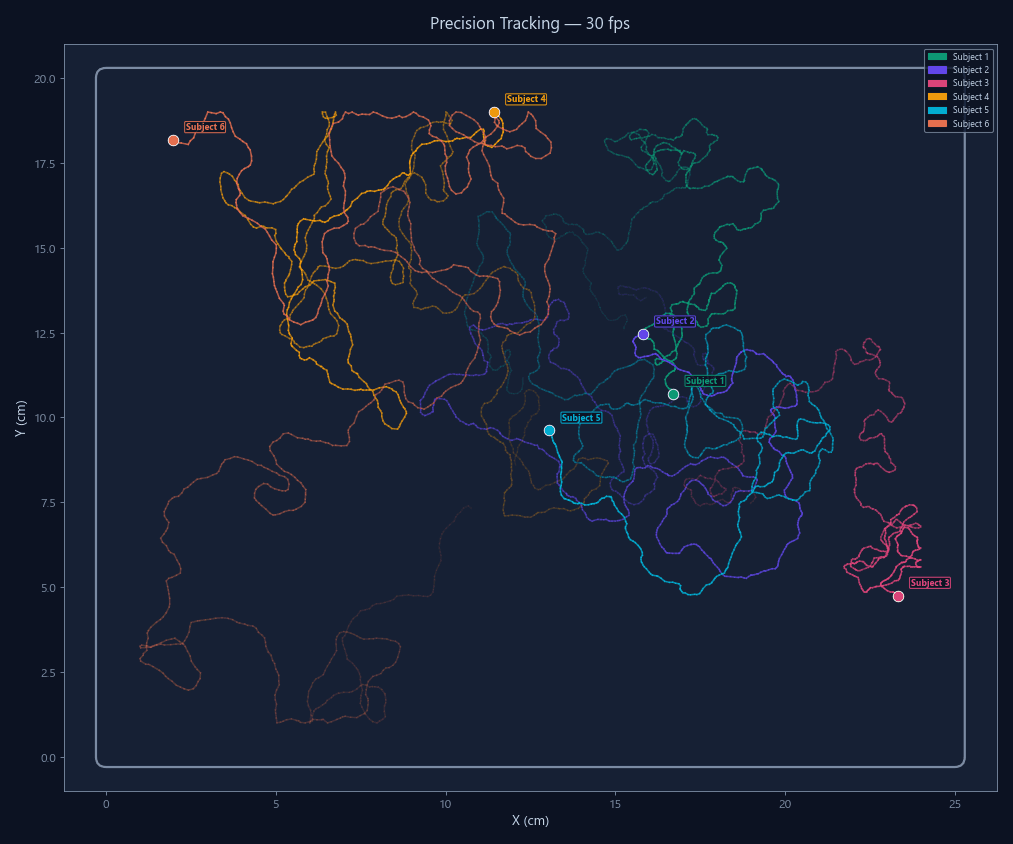The image size is (1013, 844).
Task: Click Subject 5's cyan endpoint marker dot
Action: tap(549, 429)
